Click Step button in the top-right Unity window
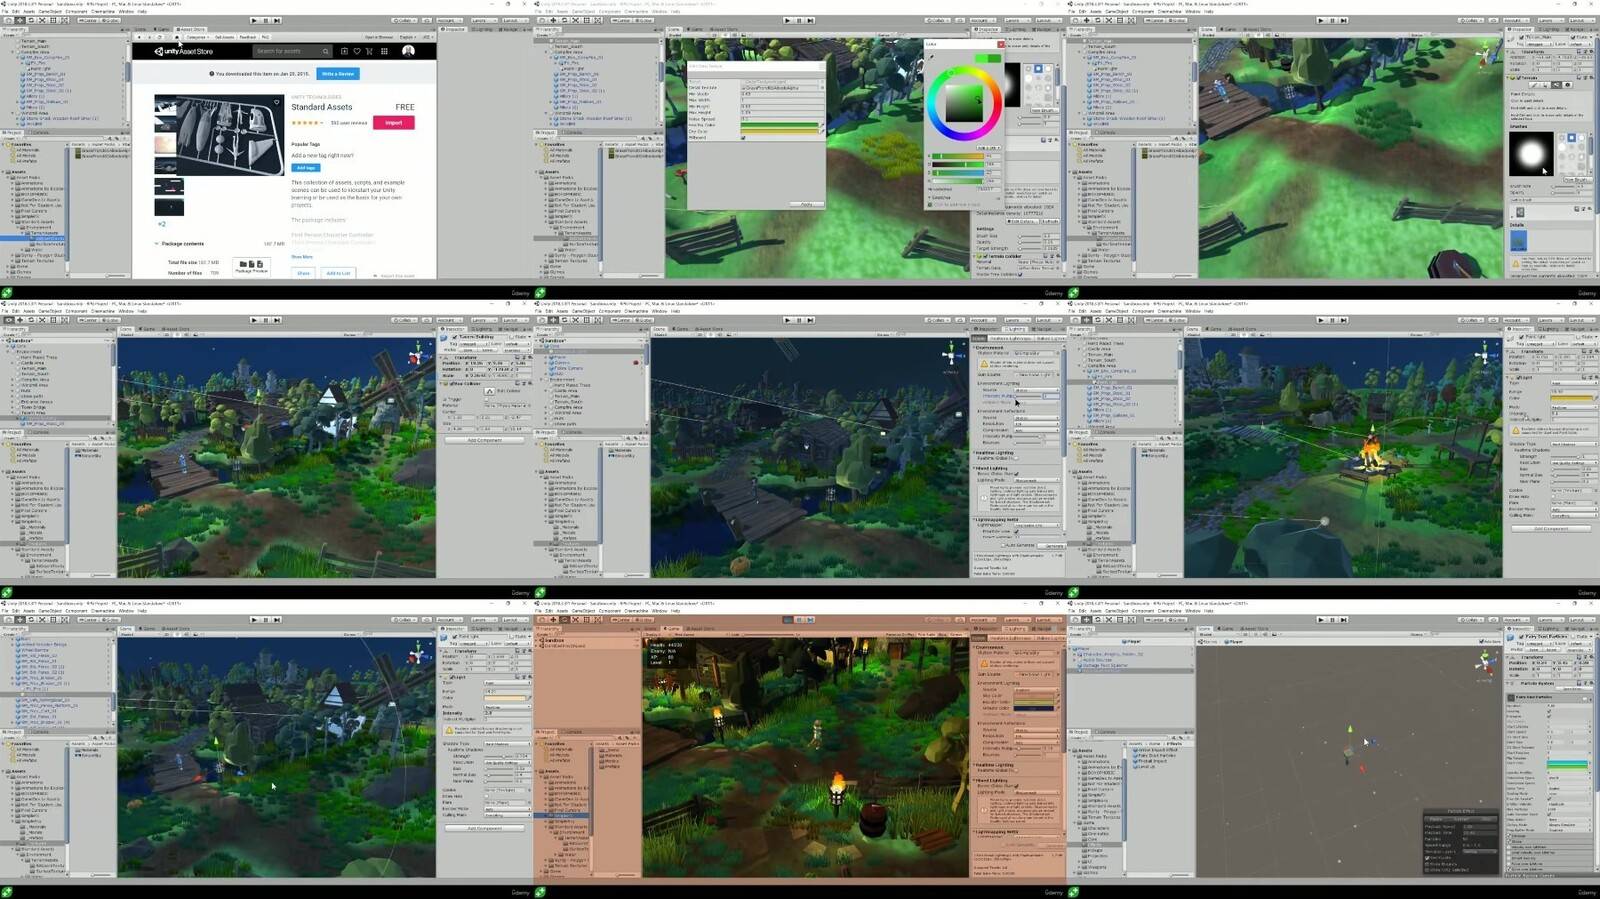 [1344, 20]
